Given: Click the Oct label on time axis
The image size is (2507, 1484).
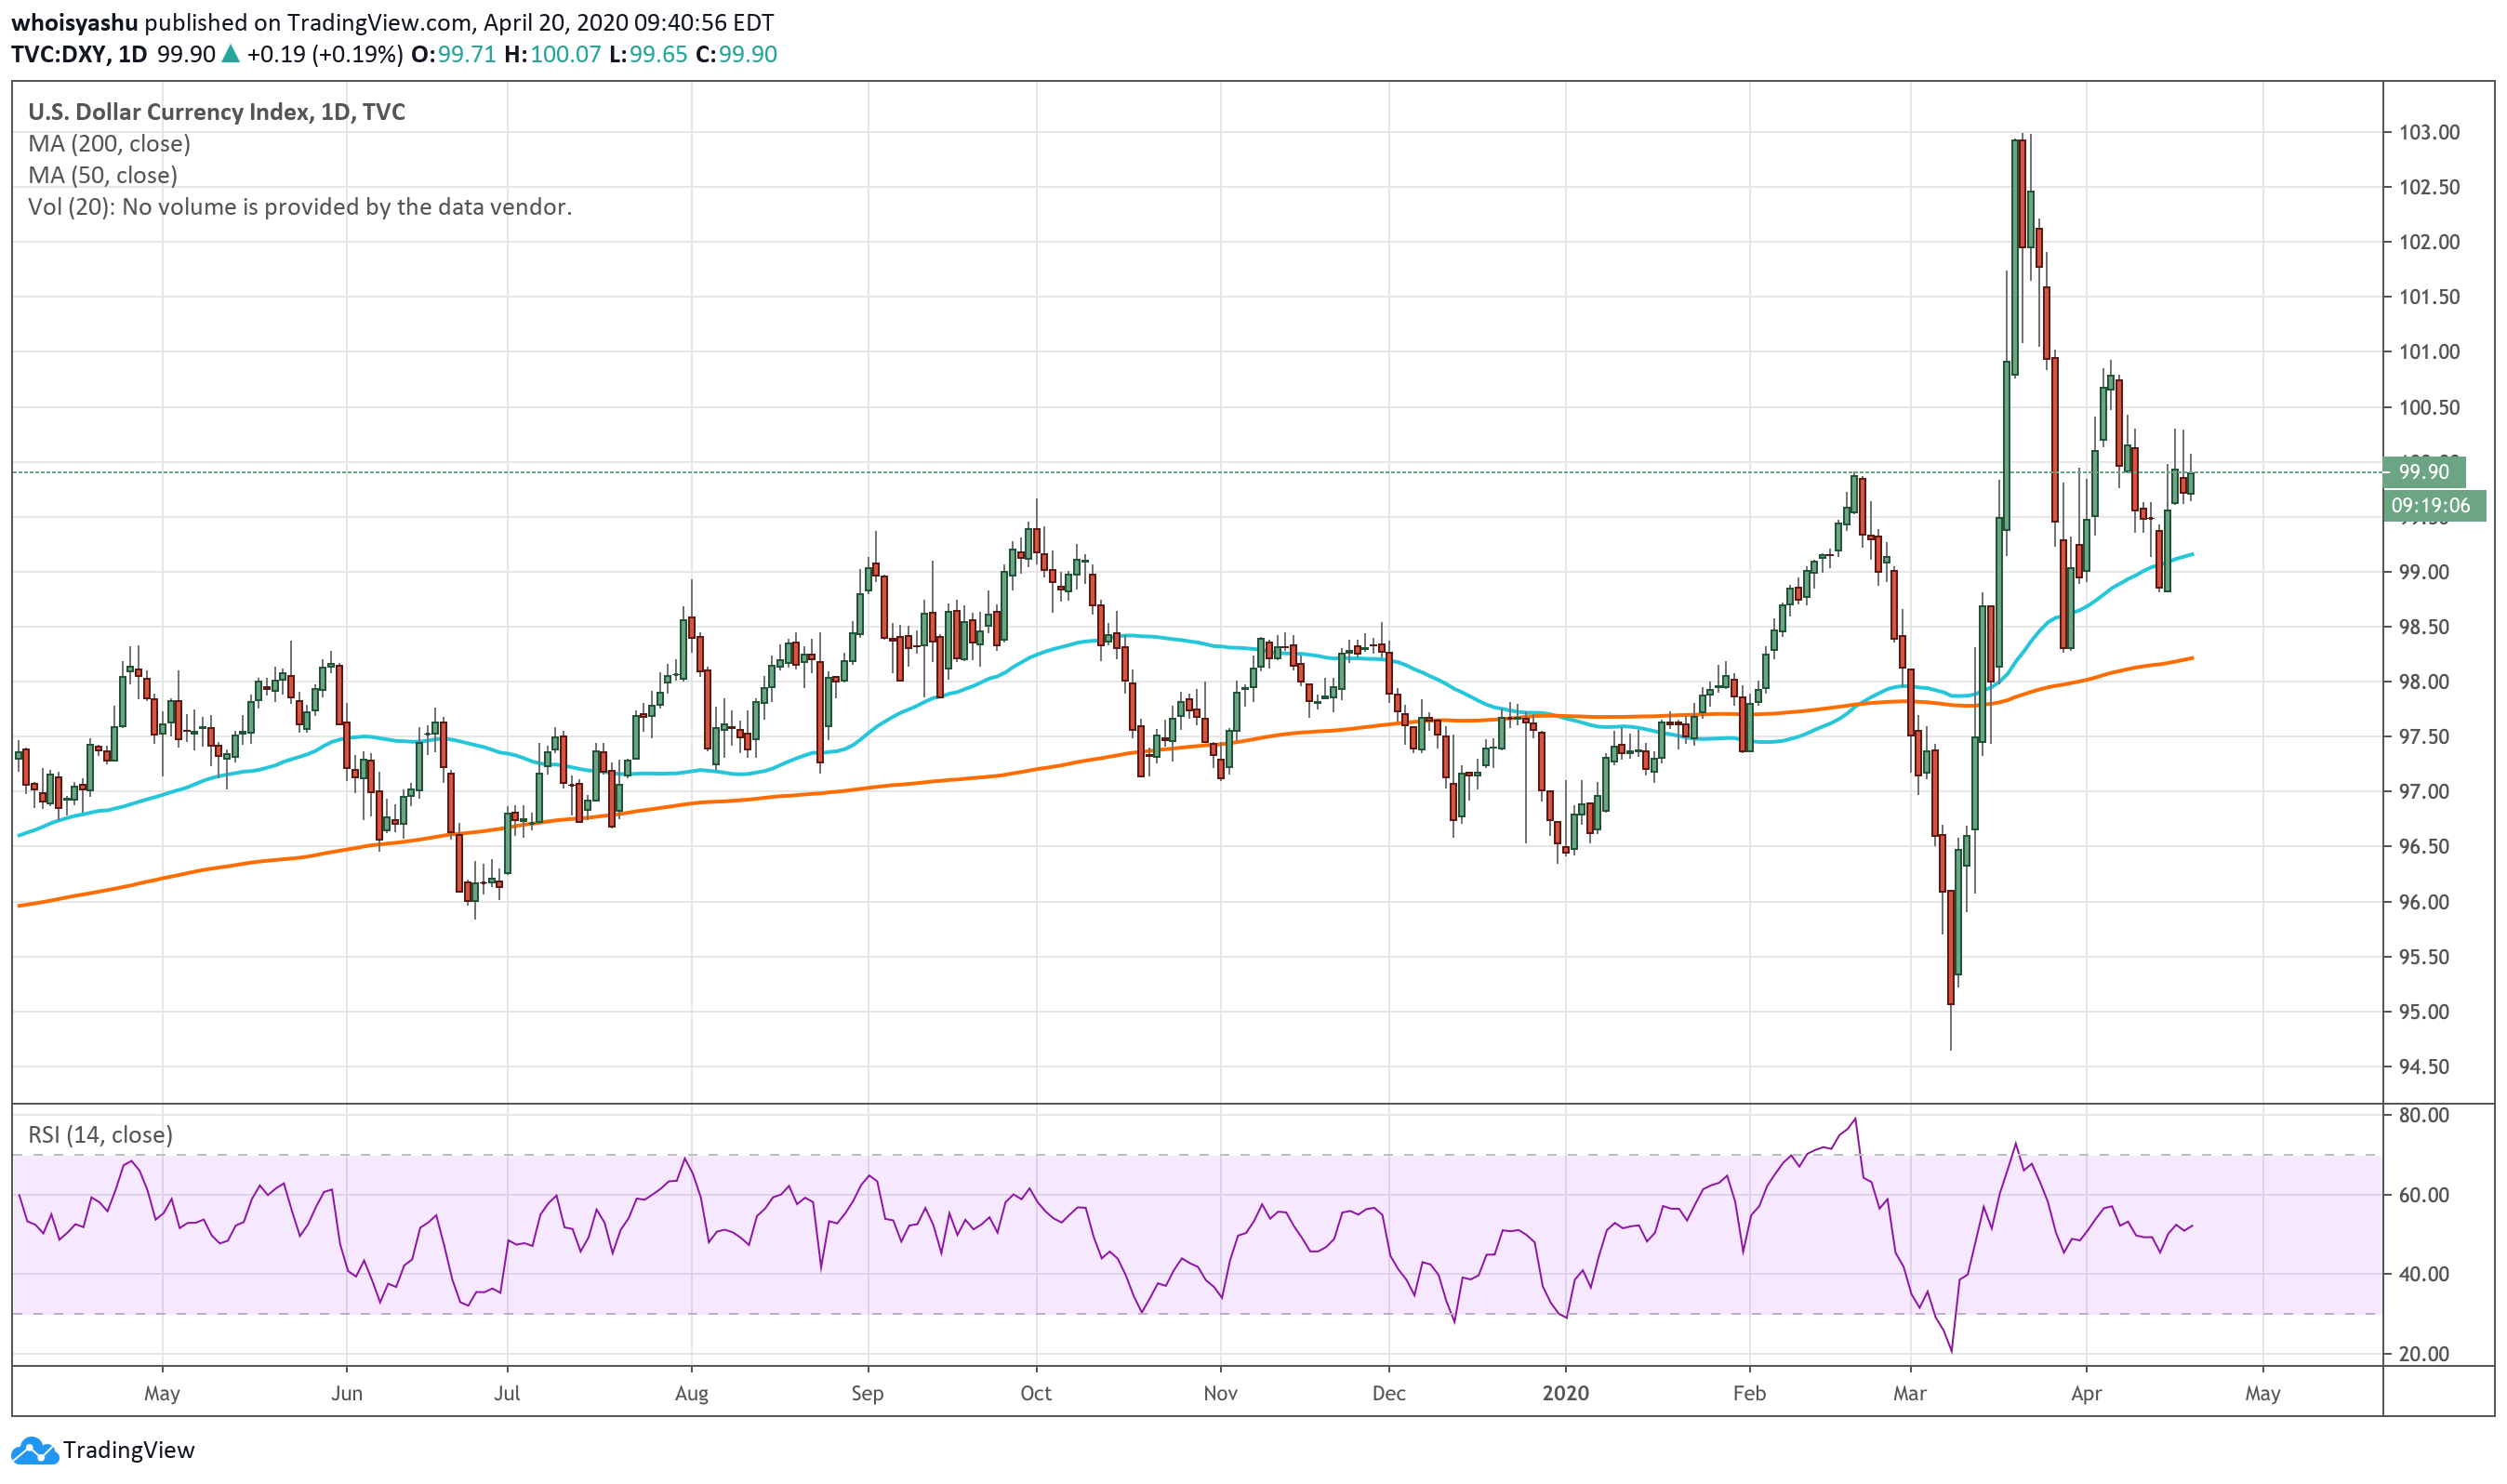Looking at the screenshot, I should (x=1036, y=1394).
